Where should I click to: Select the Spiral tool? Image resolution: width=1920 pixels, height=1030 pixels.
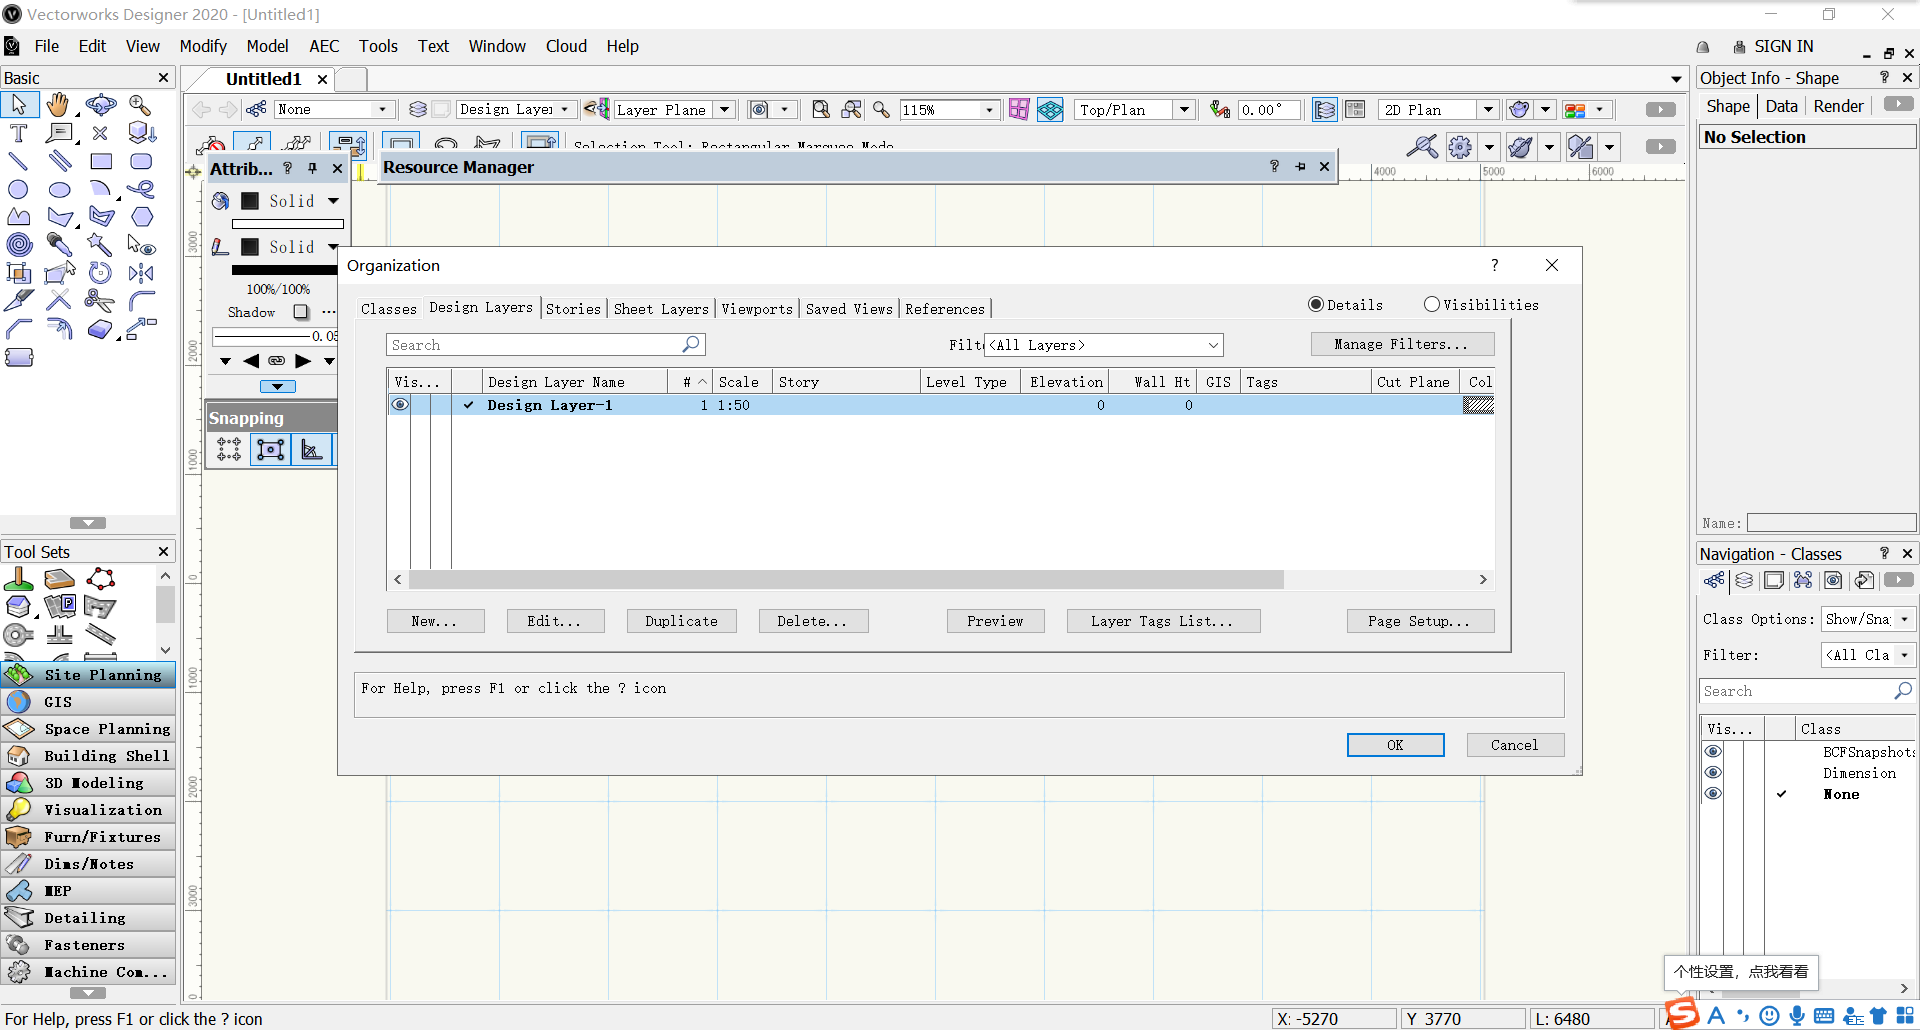(x=19, y=244)
